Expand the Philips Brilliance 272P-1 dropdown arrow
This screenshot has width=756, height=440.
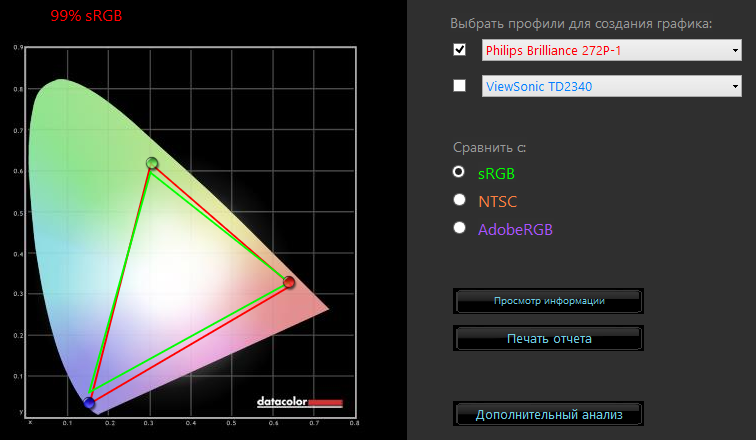coord(735,50)
